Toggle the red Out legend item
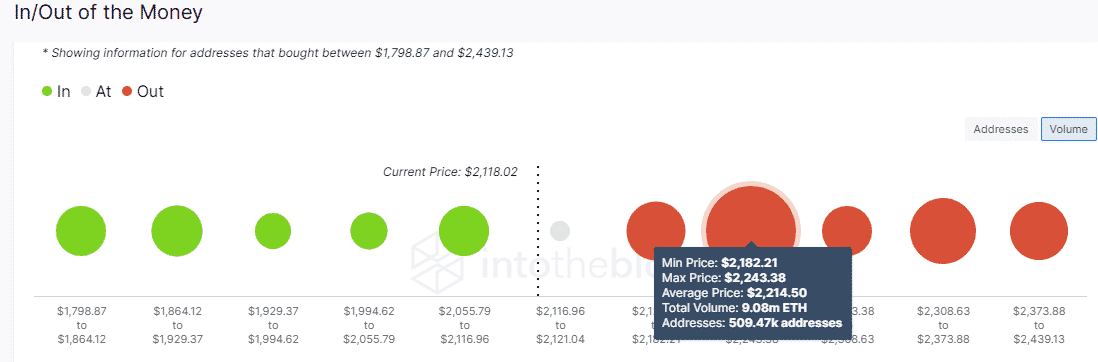Viewport: 1098px width, 362px height. pos(143,91)
